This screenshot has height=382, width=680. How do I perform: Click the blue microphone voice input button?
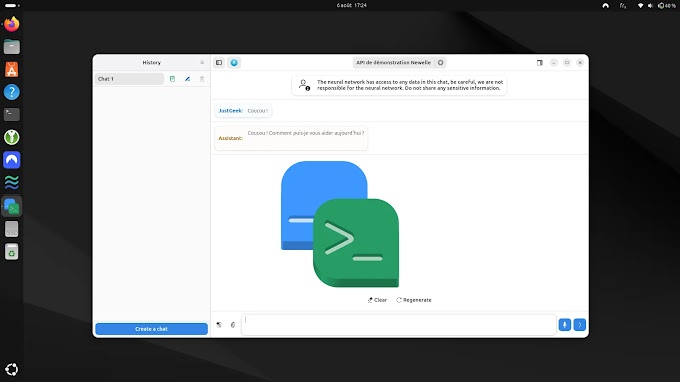565,325
